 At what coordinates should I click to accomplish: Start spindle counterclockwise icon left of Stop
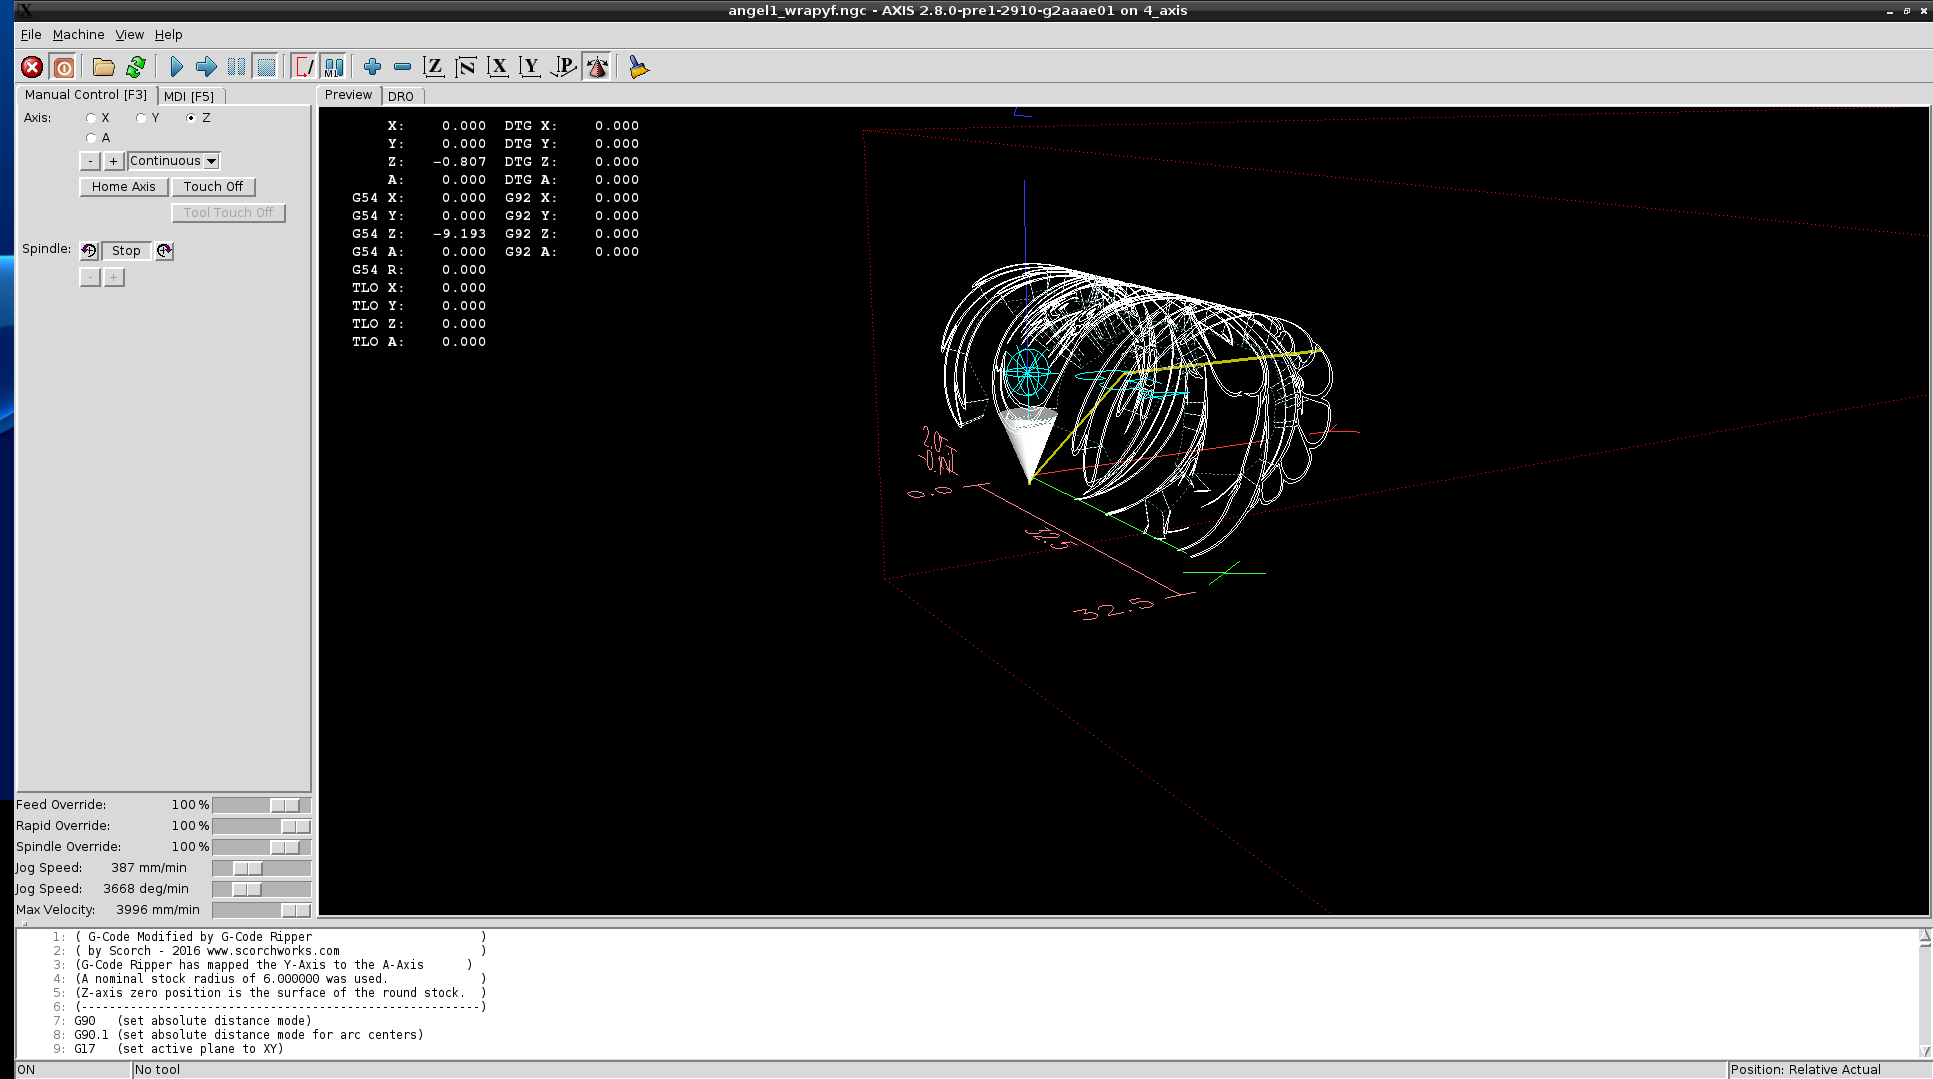(x=89, y=251)
